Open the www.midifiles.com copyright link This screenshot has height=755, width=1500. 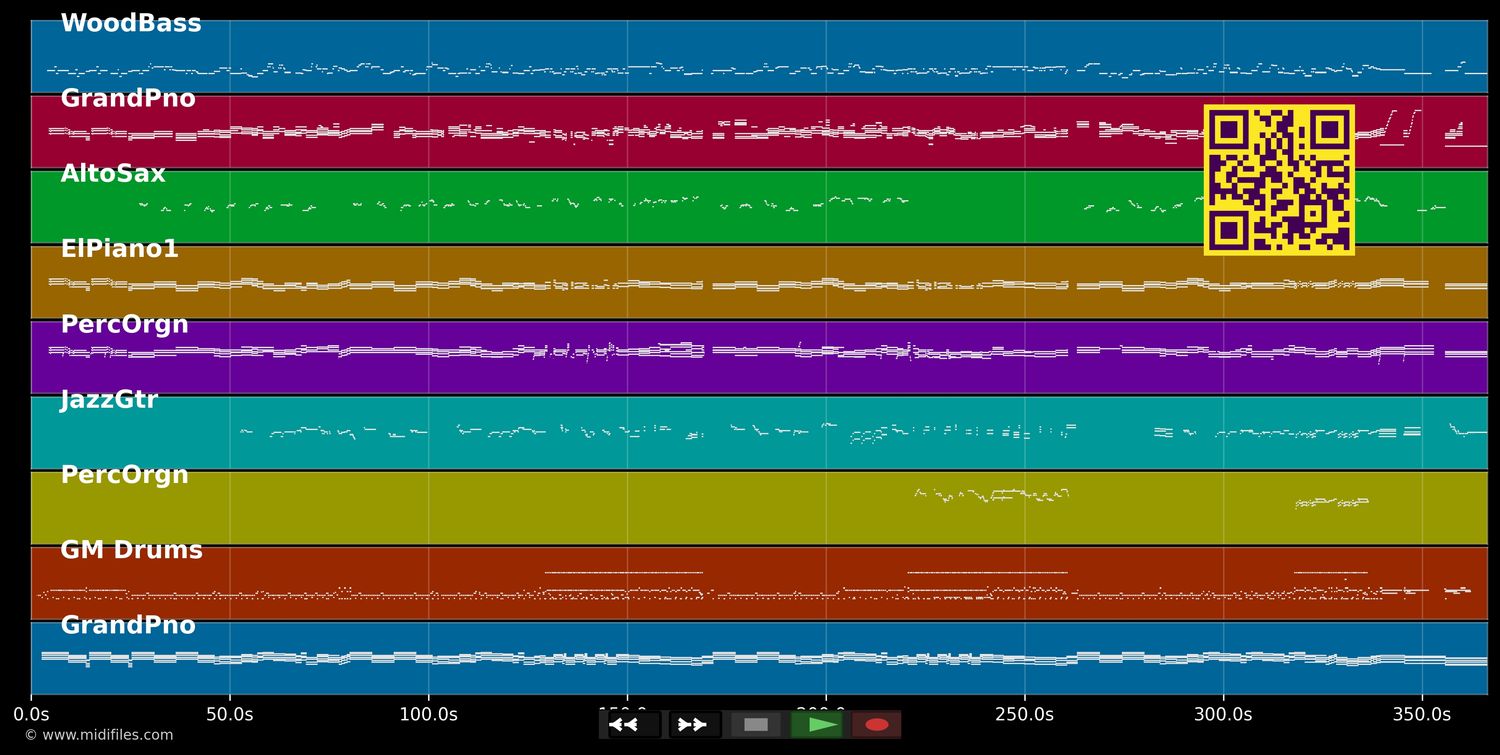tap(98, 735)
